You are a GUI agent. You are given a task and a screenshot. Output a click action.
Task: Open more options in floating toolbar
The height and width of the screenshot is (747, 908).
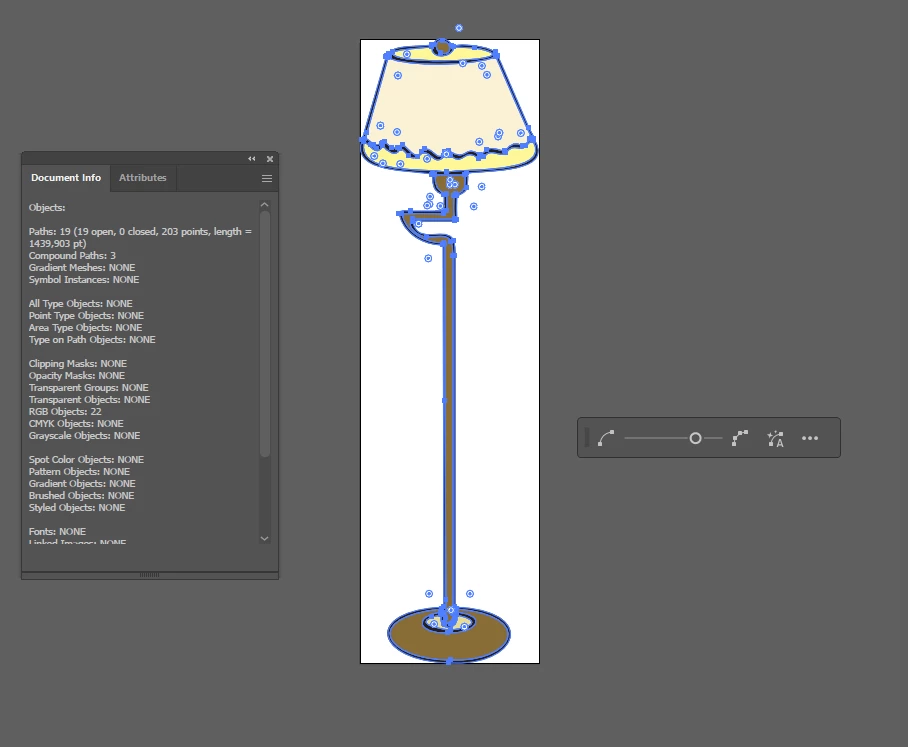coord(810,438)
